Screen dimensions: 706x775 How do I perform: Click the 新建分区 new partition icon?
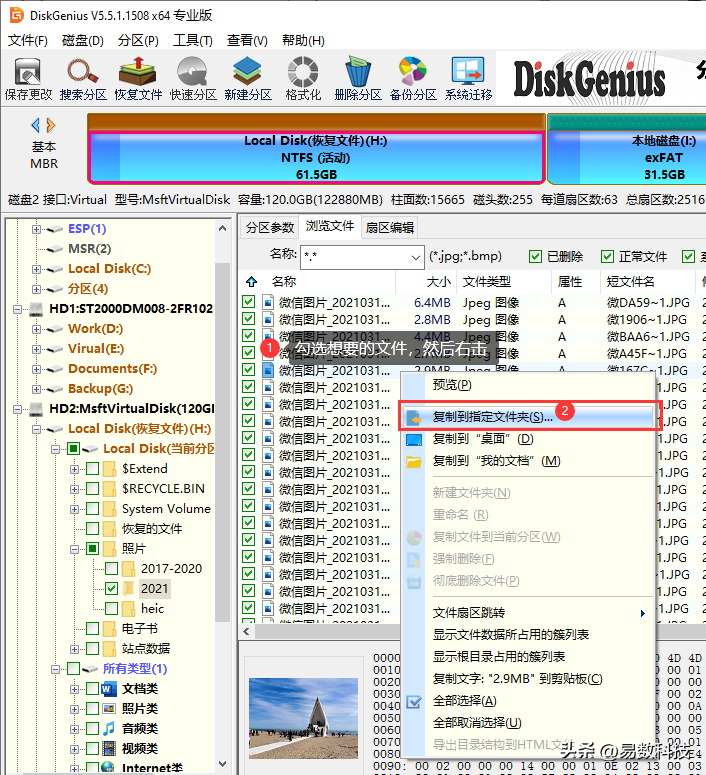[x=248, y=72]
